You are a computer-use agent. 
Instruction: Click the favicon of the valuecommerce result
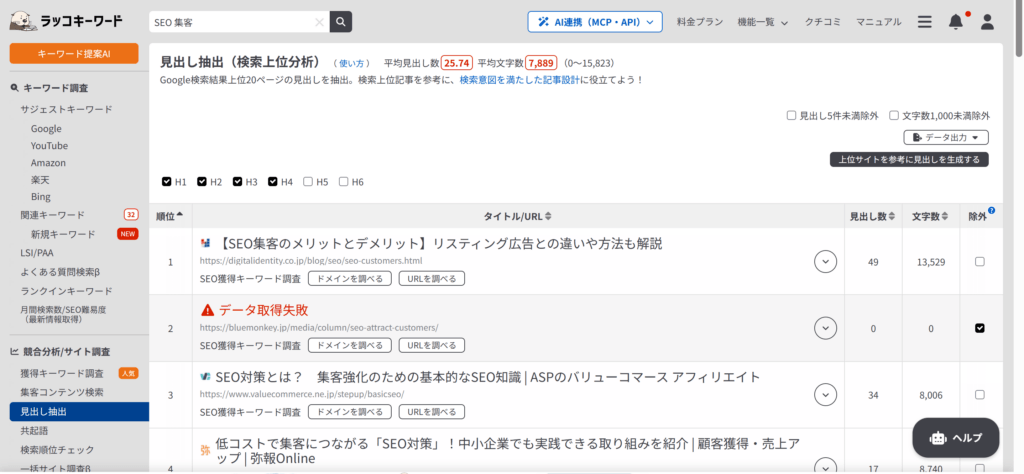tap(205, 377)
